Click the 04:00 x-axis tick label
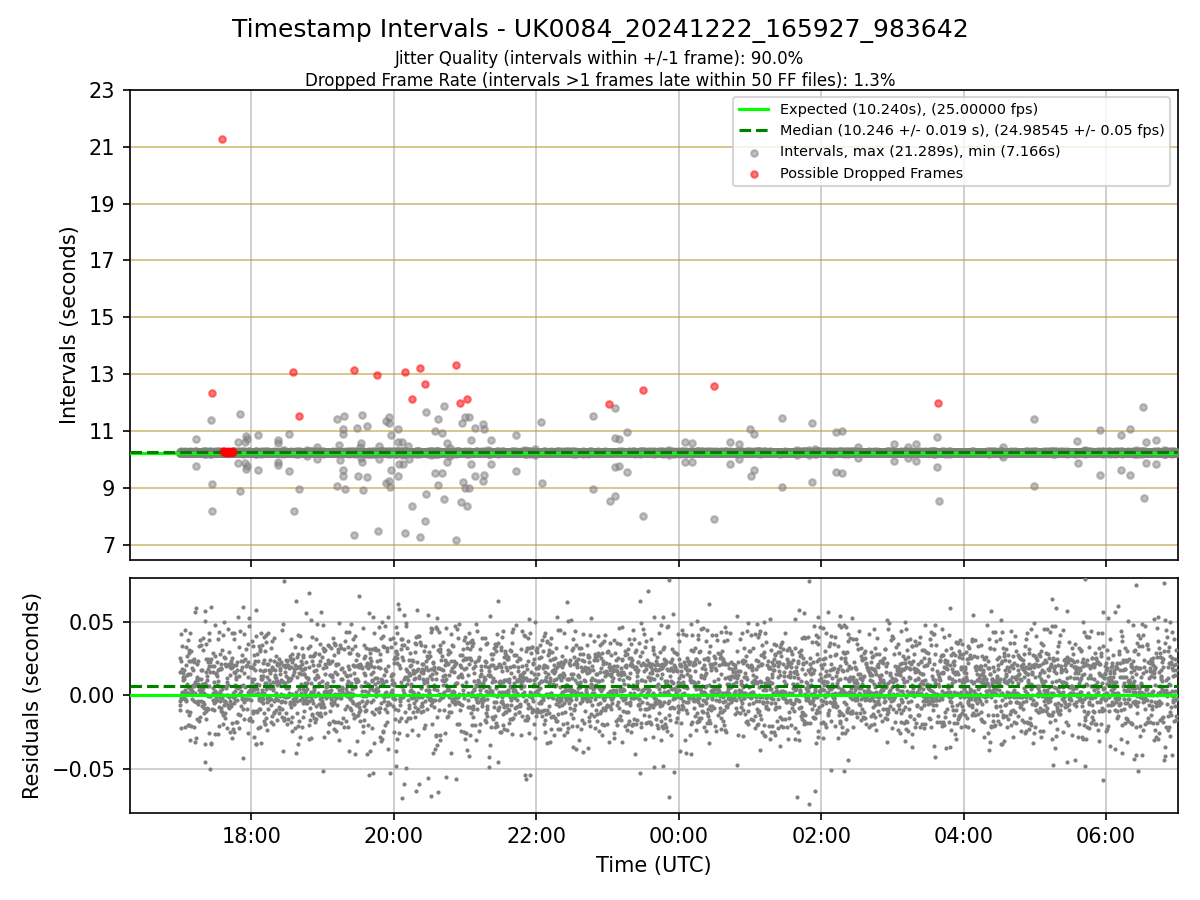The height and width of the screenshot is (900, 1200). [x=963, y=834]
